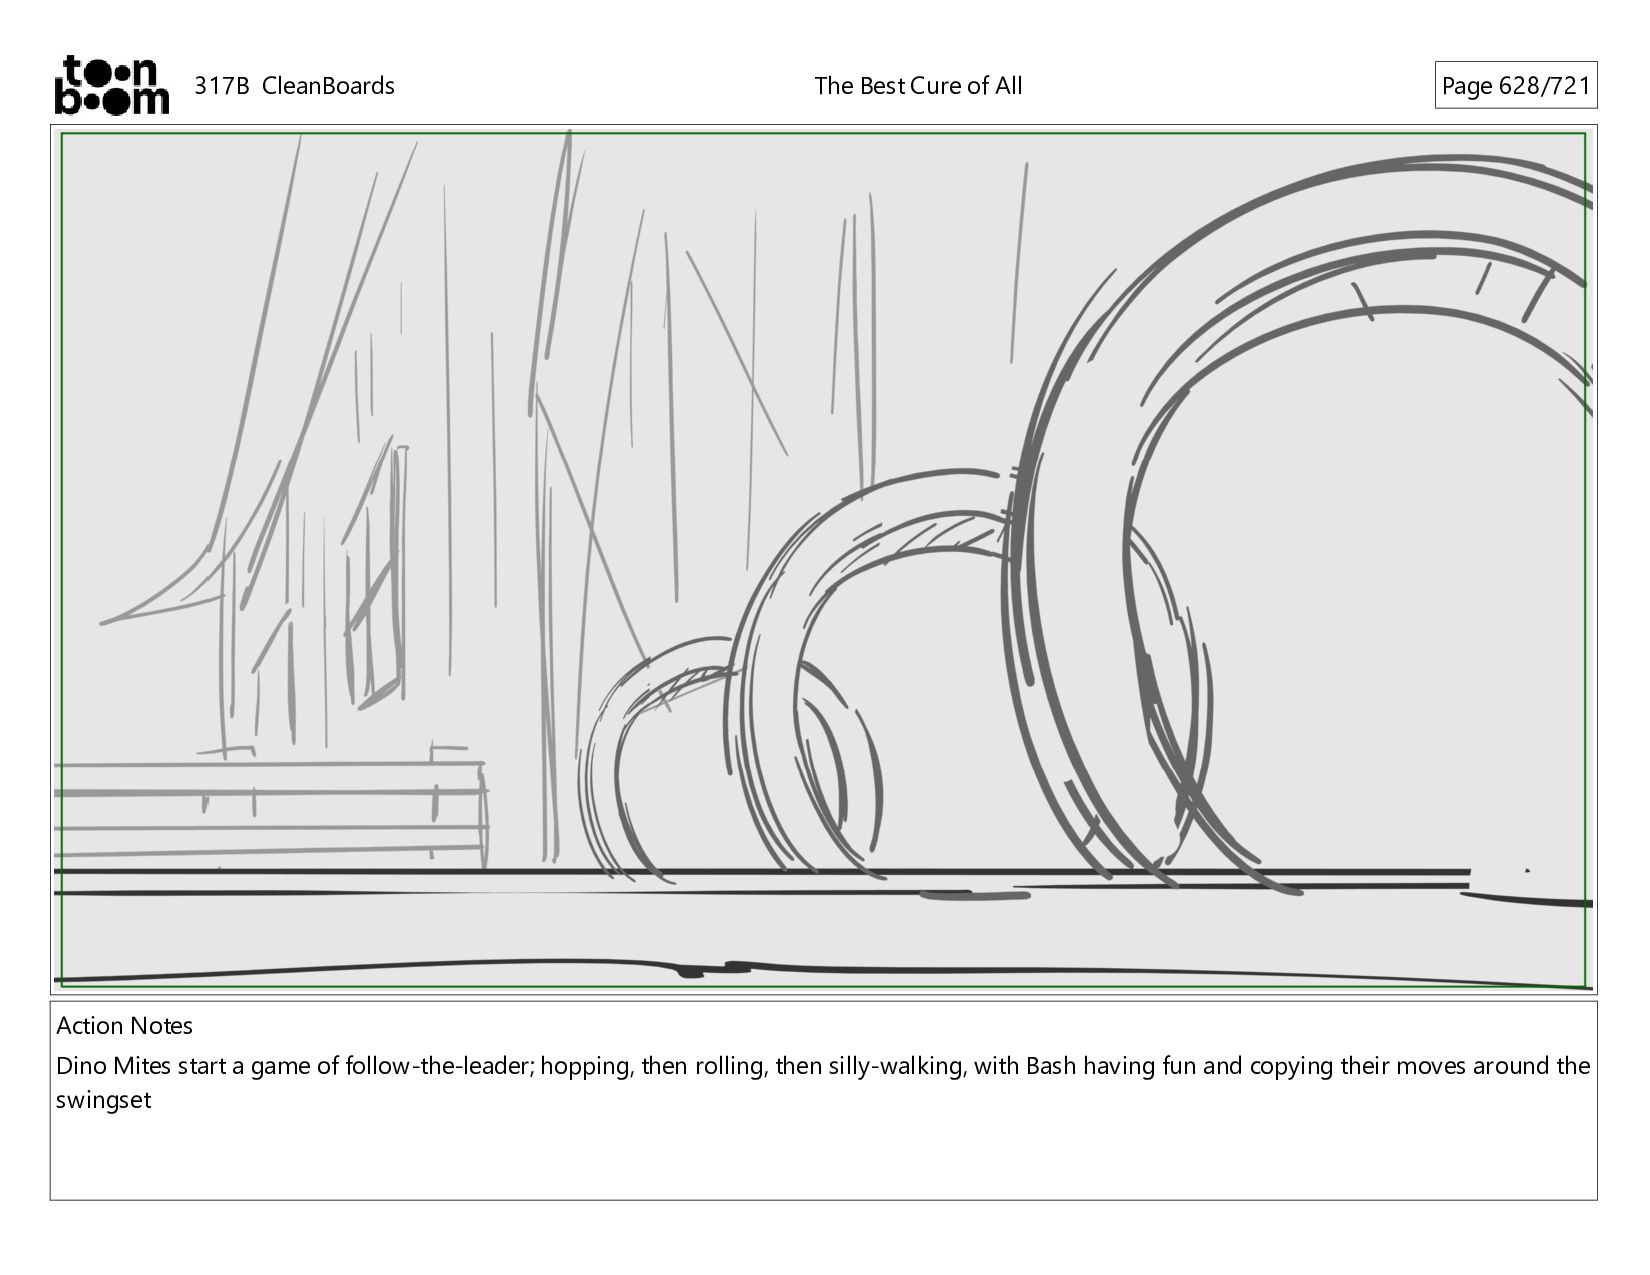The image size is (1650, 1275).
Task: Click the action notes text about Dino Mites
Action: (x=823, y=1083)
